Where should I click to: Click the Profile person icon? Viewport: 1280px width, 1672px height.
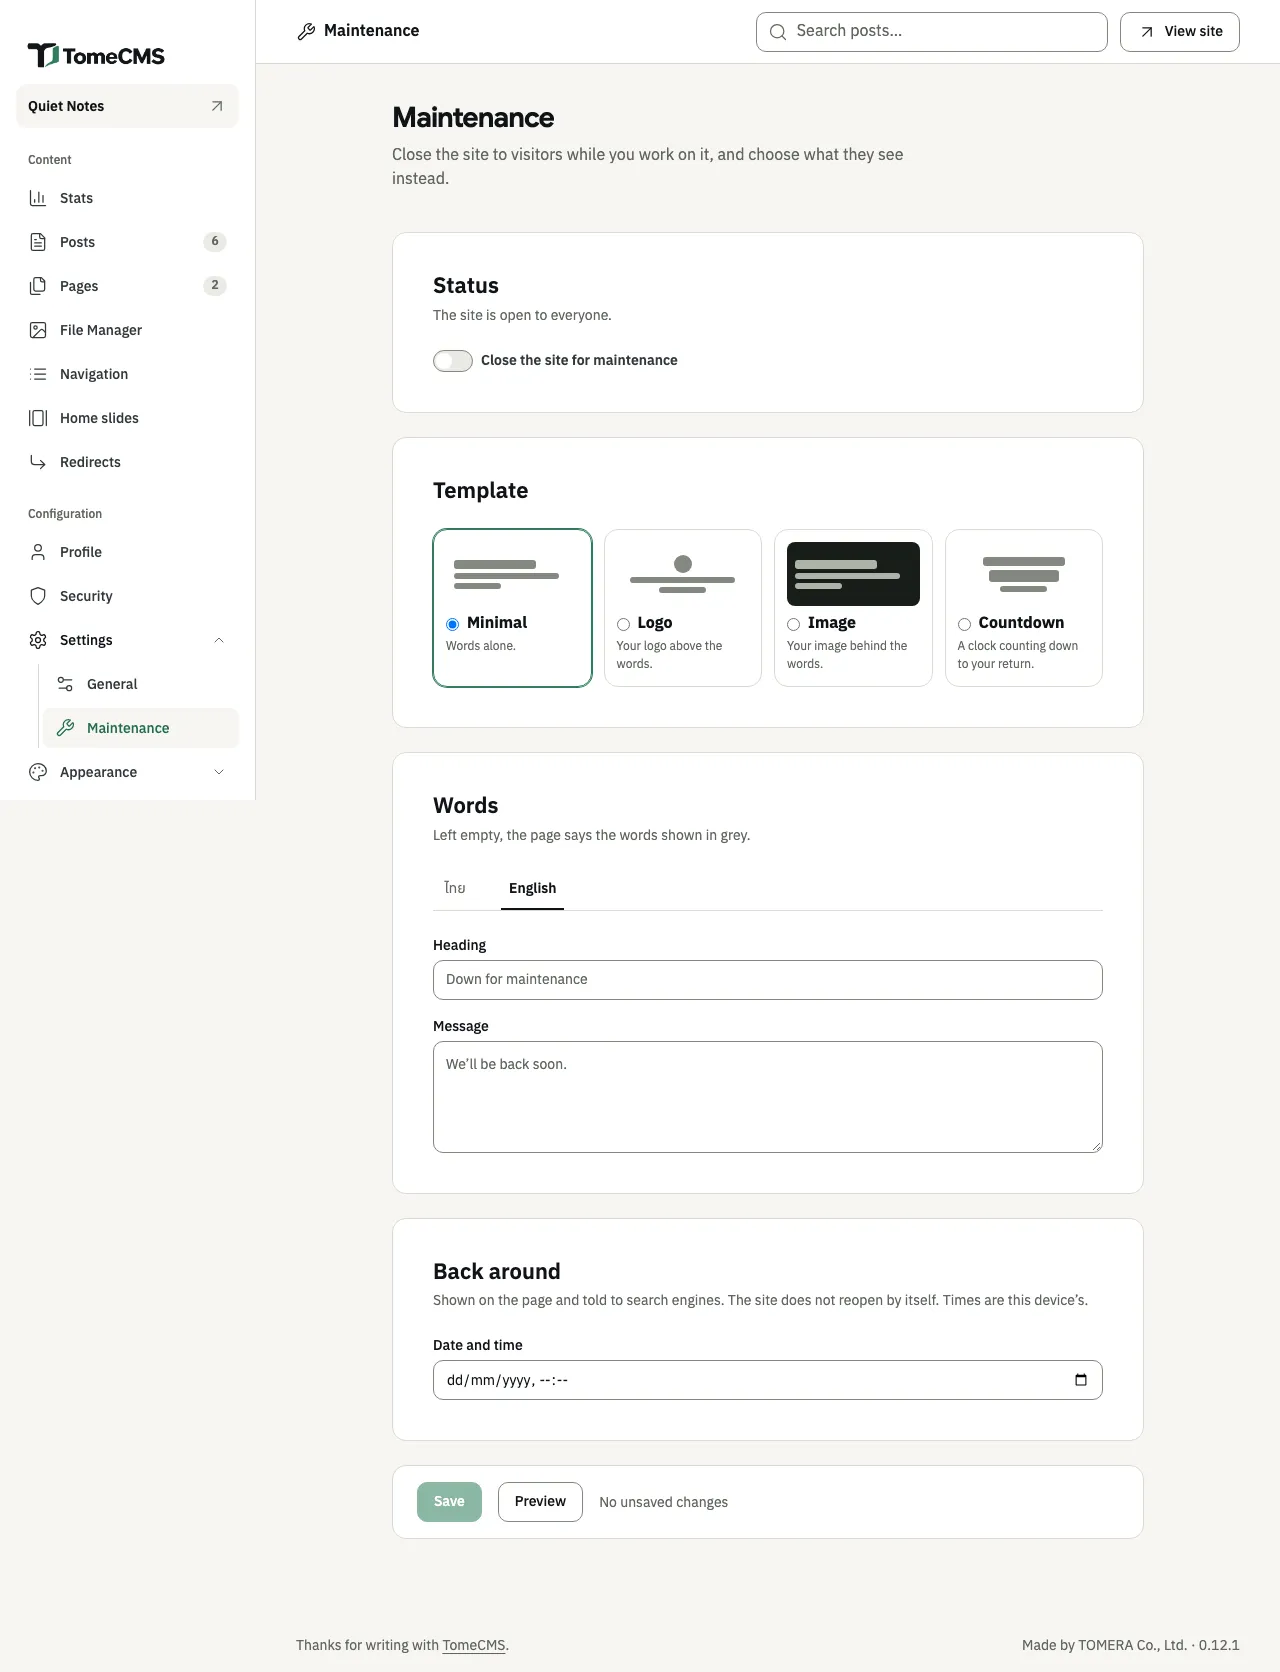pos(38,552)
